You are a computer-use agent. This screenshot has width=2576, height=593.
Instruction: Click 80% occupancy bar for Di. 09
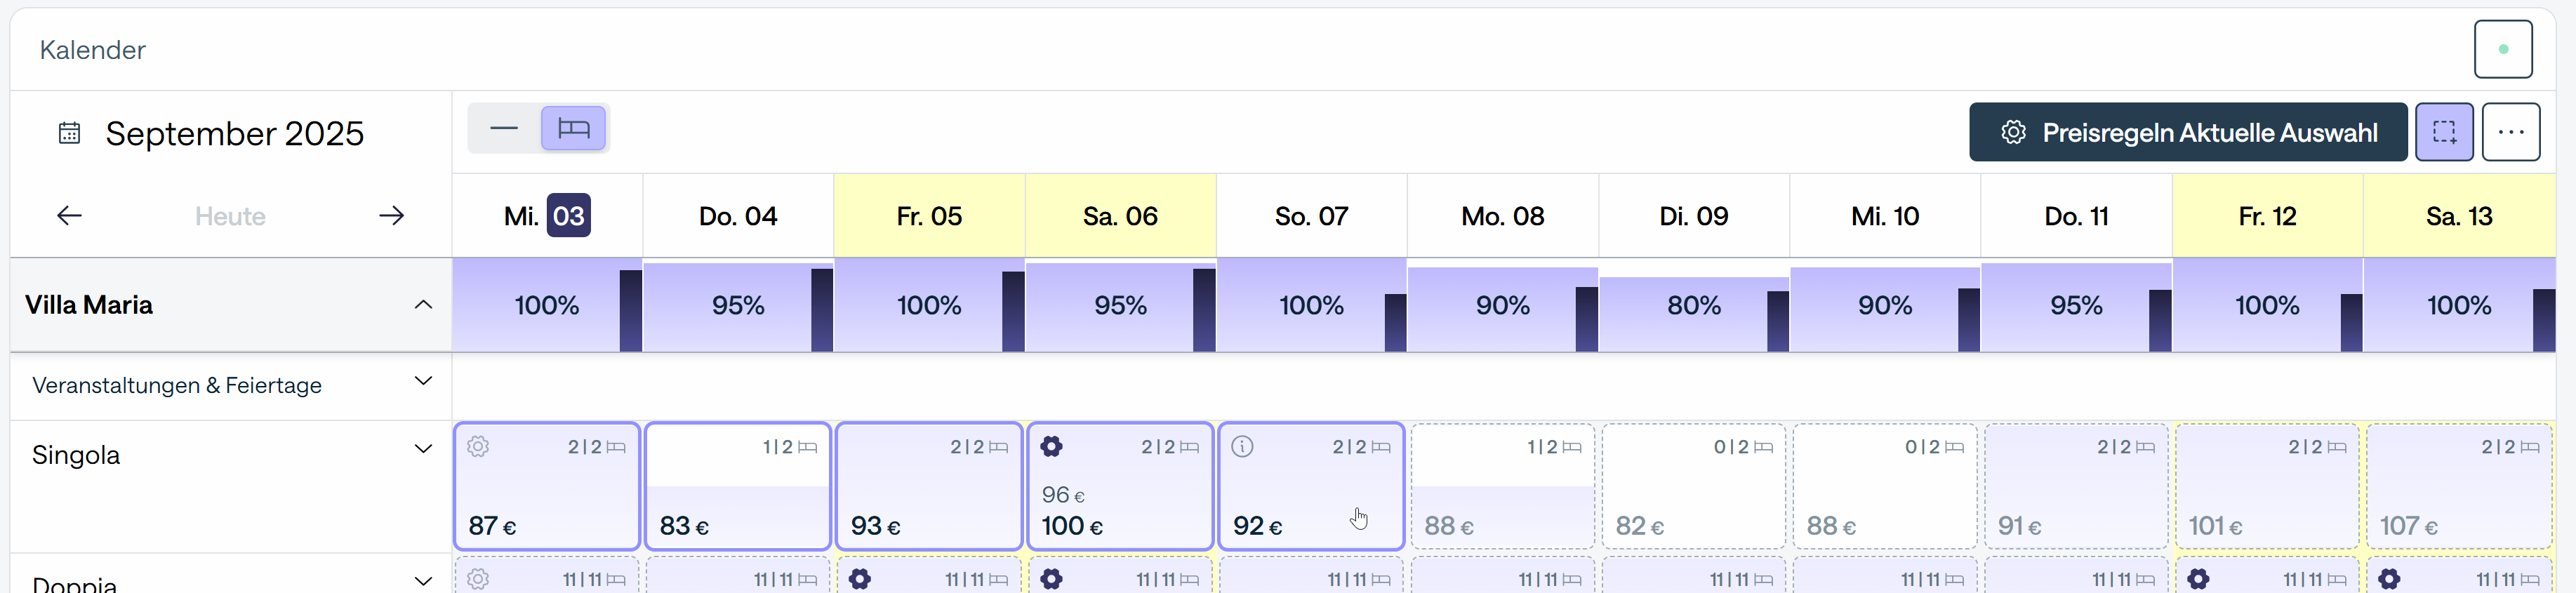[x=1693, y=306]
